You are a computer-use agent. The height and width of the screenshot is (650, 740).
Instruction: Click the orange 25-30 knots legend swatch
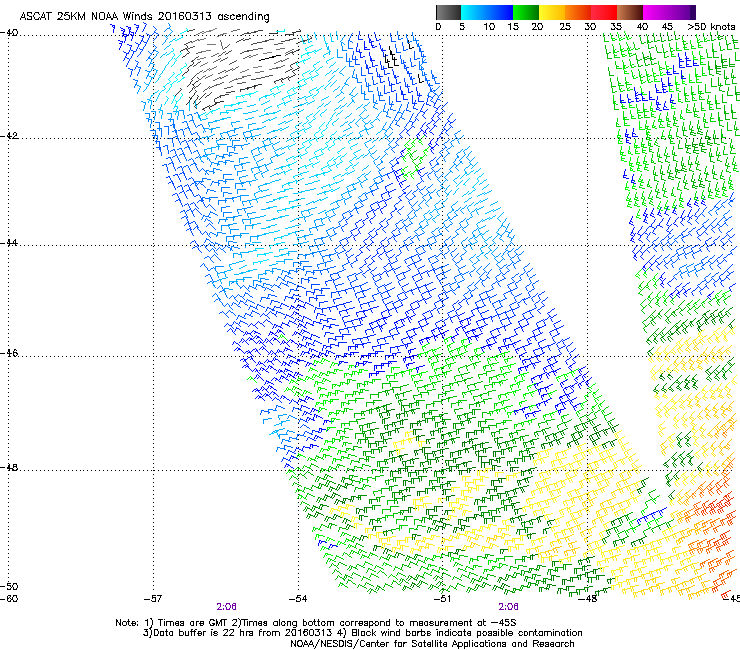coord(578,12)
